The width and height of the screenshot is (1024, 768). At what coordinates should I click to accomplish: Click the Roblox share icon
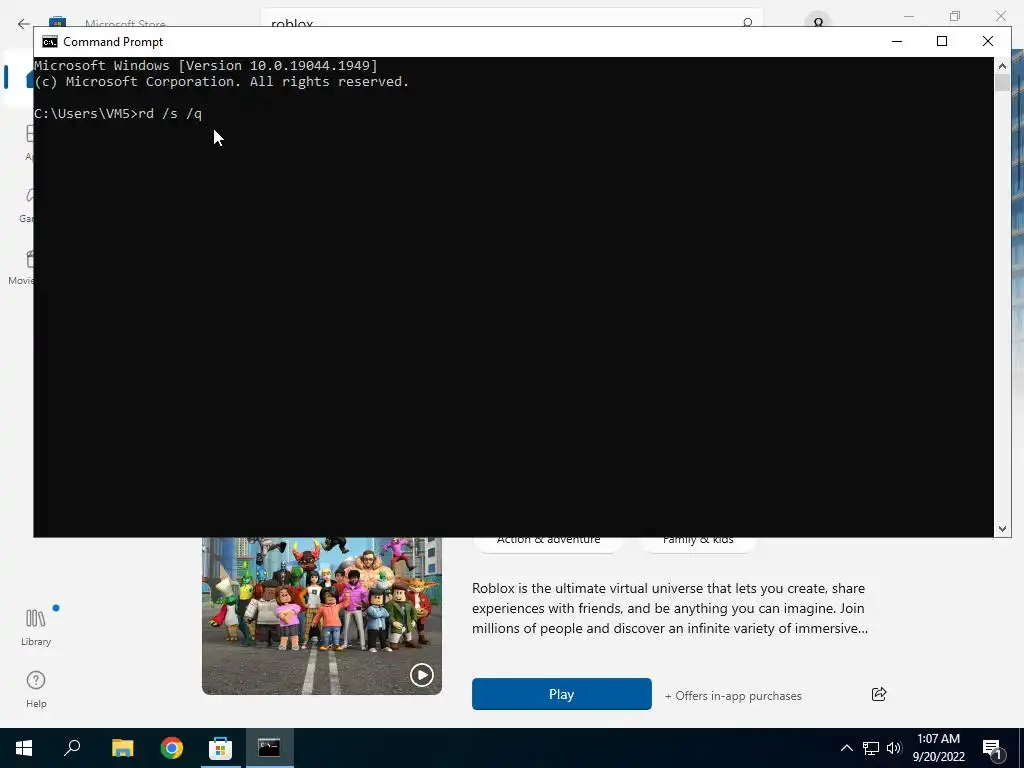(x=879, y=694)
